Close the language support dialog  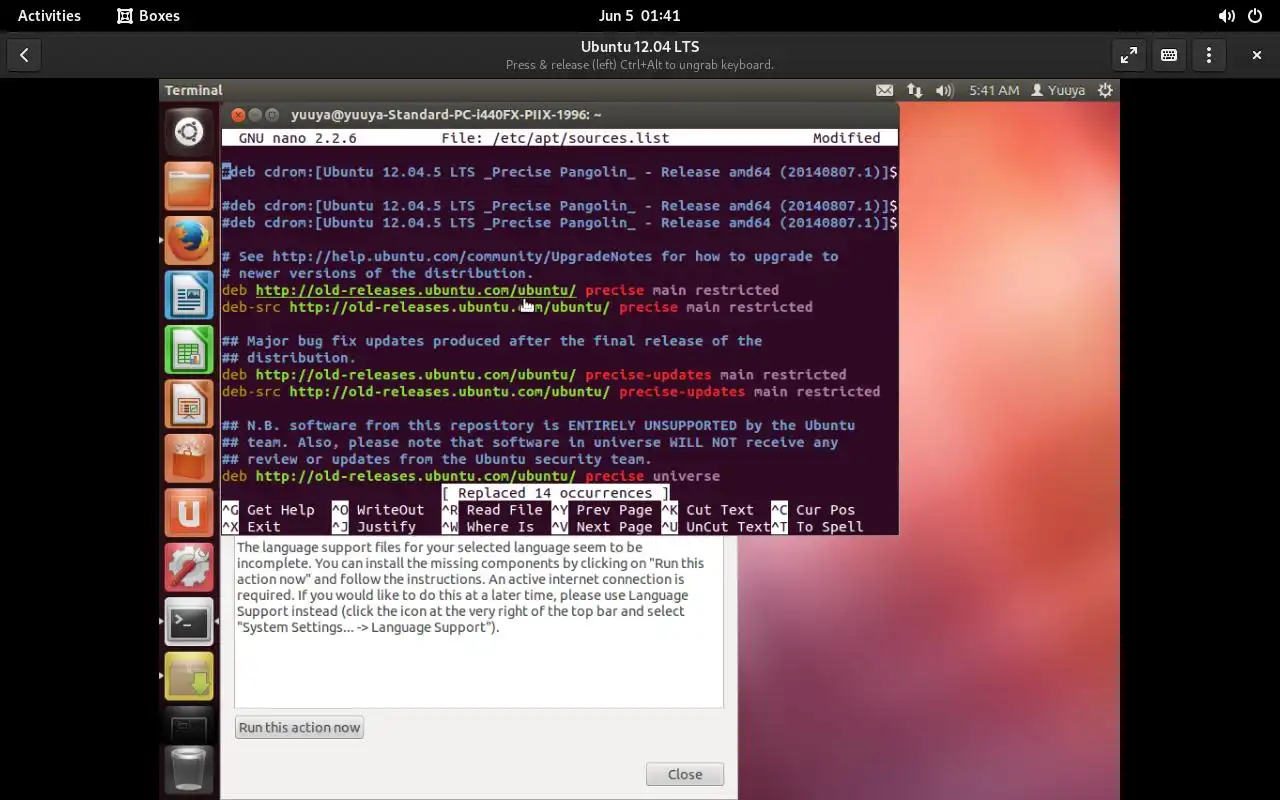click(x=685, y=774)
